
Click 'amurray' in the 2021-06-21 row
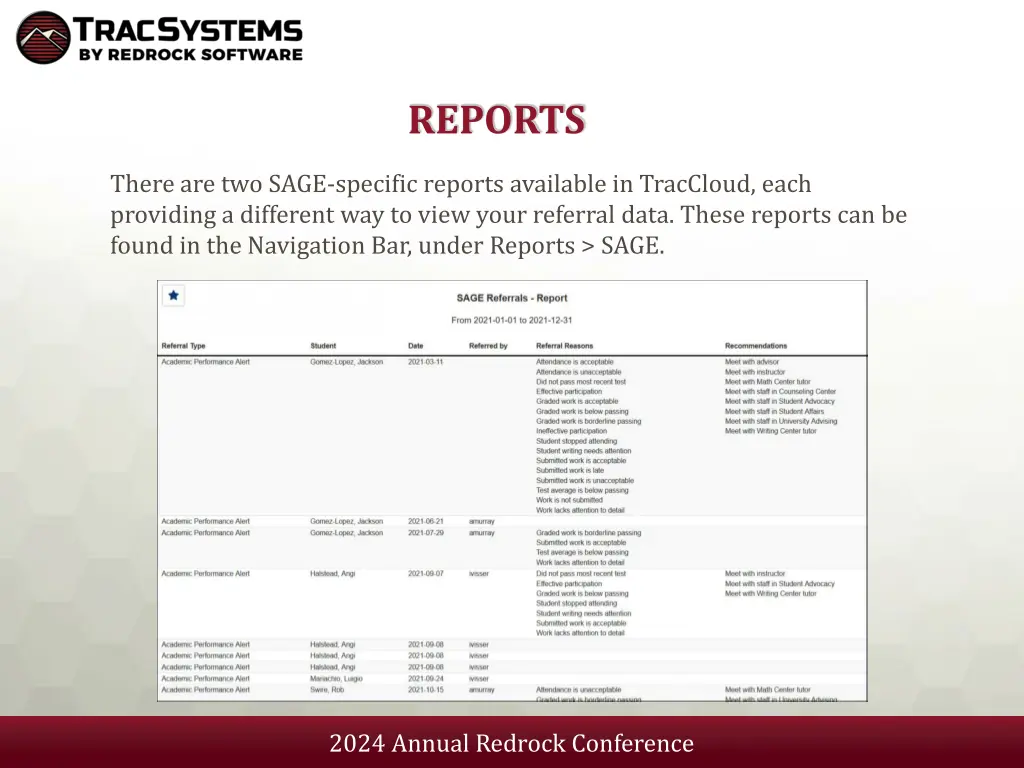click(482, 521)
